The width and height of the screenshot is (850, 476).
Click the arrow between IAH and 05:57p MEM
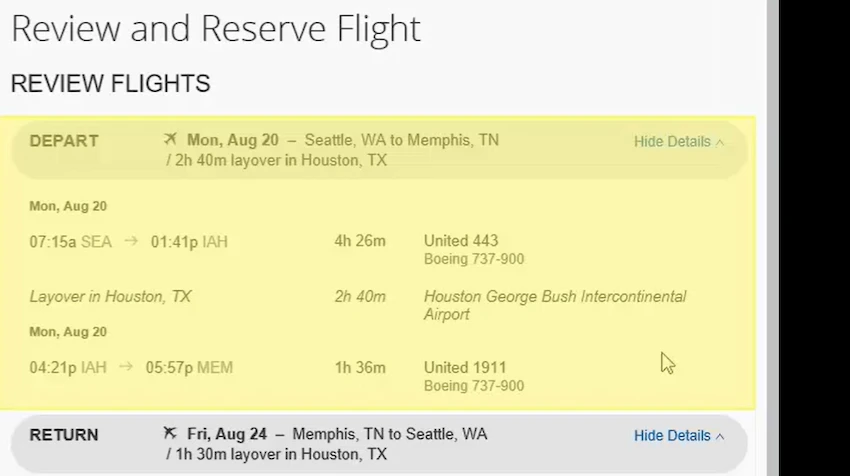(x=126, y=367)
